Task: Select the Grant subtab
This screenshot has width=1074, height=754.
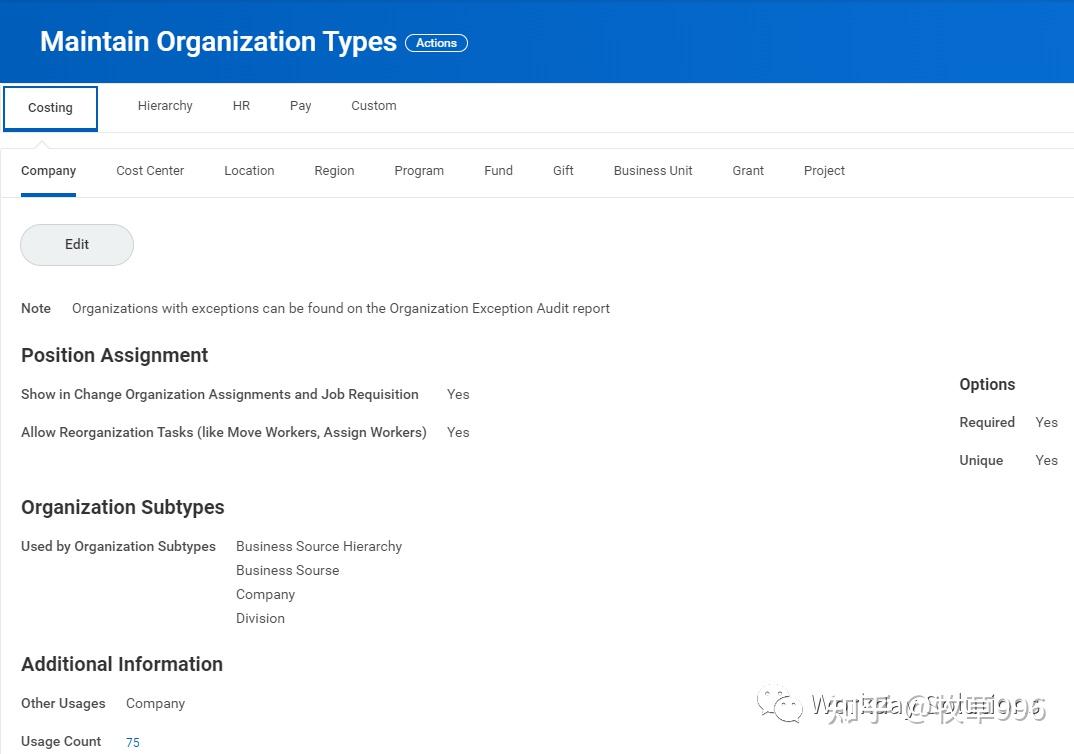Action: (x=747, y=170)
